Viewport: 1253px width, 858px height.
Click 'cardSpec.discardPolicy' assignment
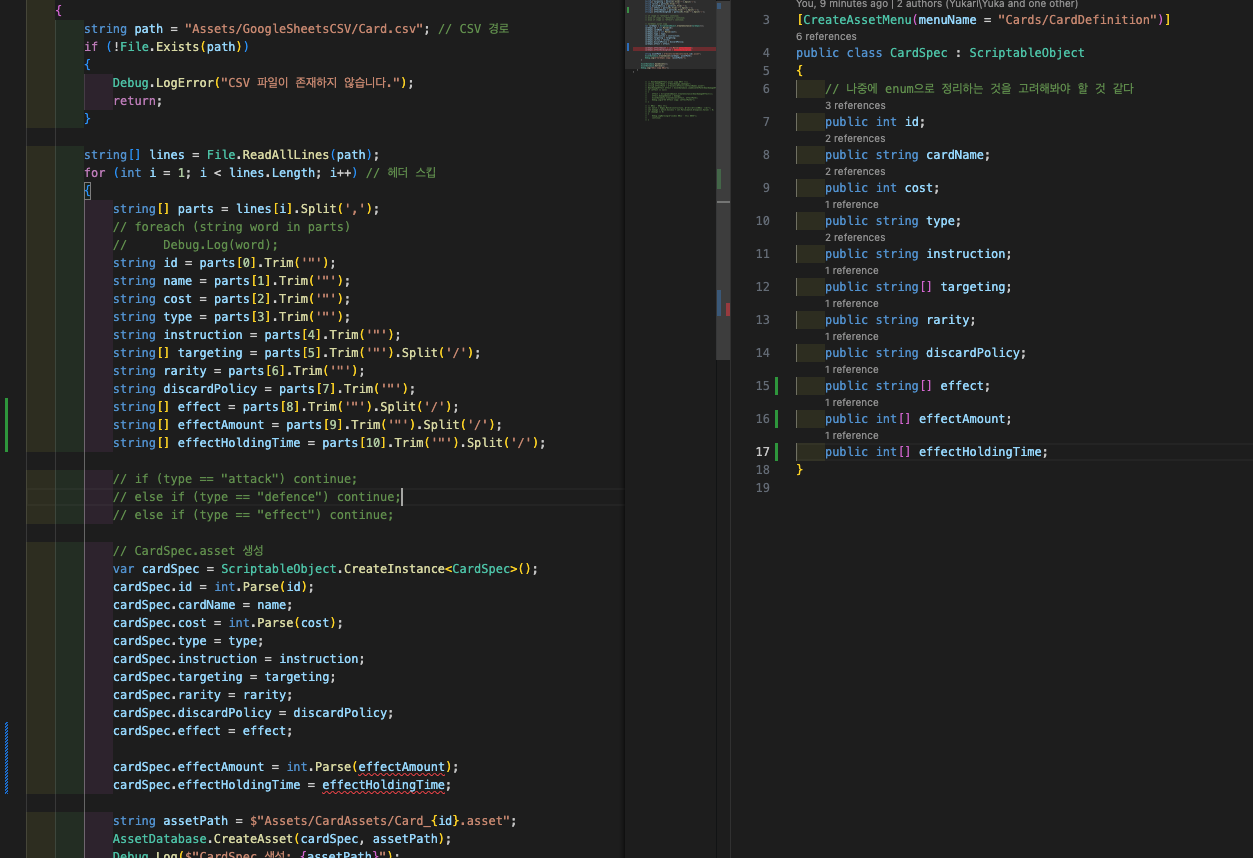click(192, 713)
